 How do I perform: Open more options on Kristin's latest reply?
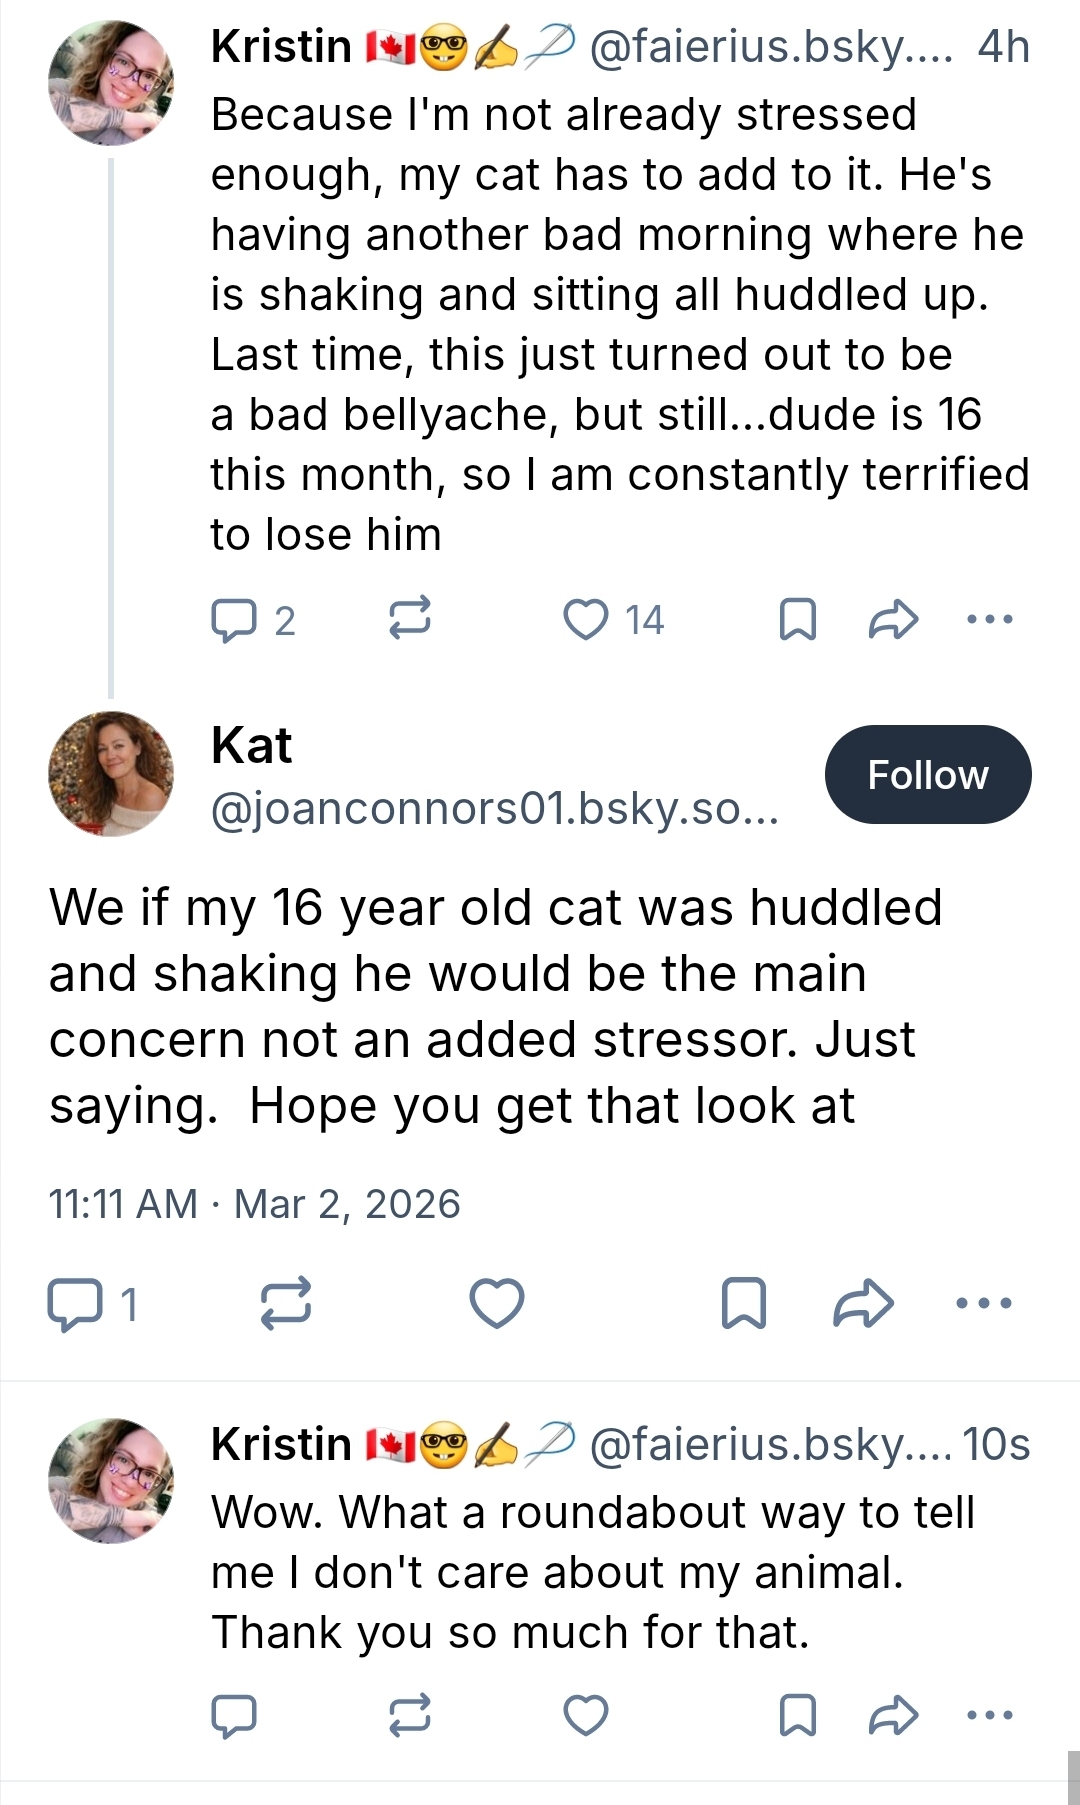click(x=990, y=1715)
